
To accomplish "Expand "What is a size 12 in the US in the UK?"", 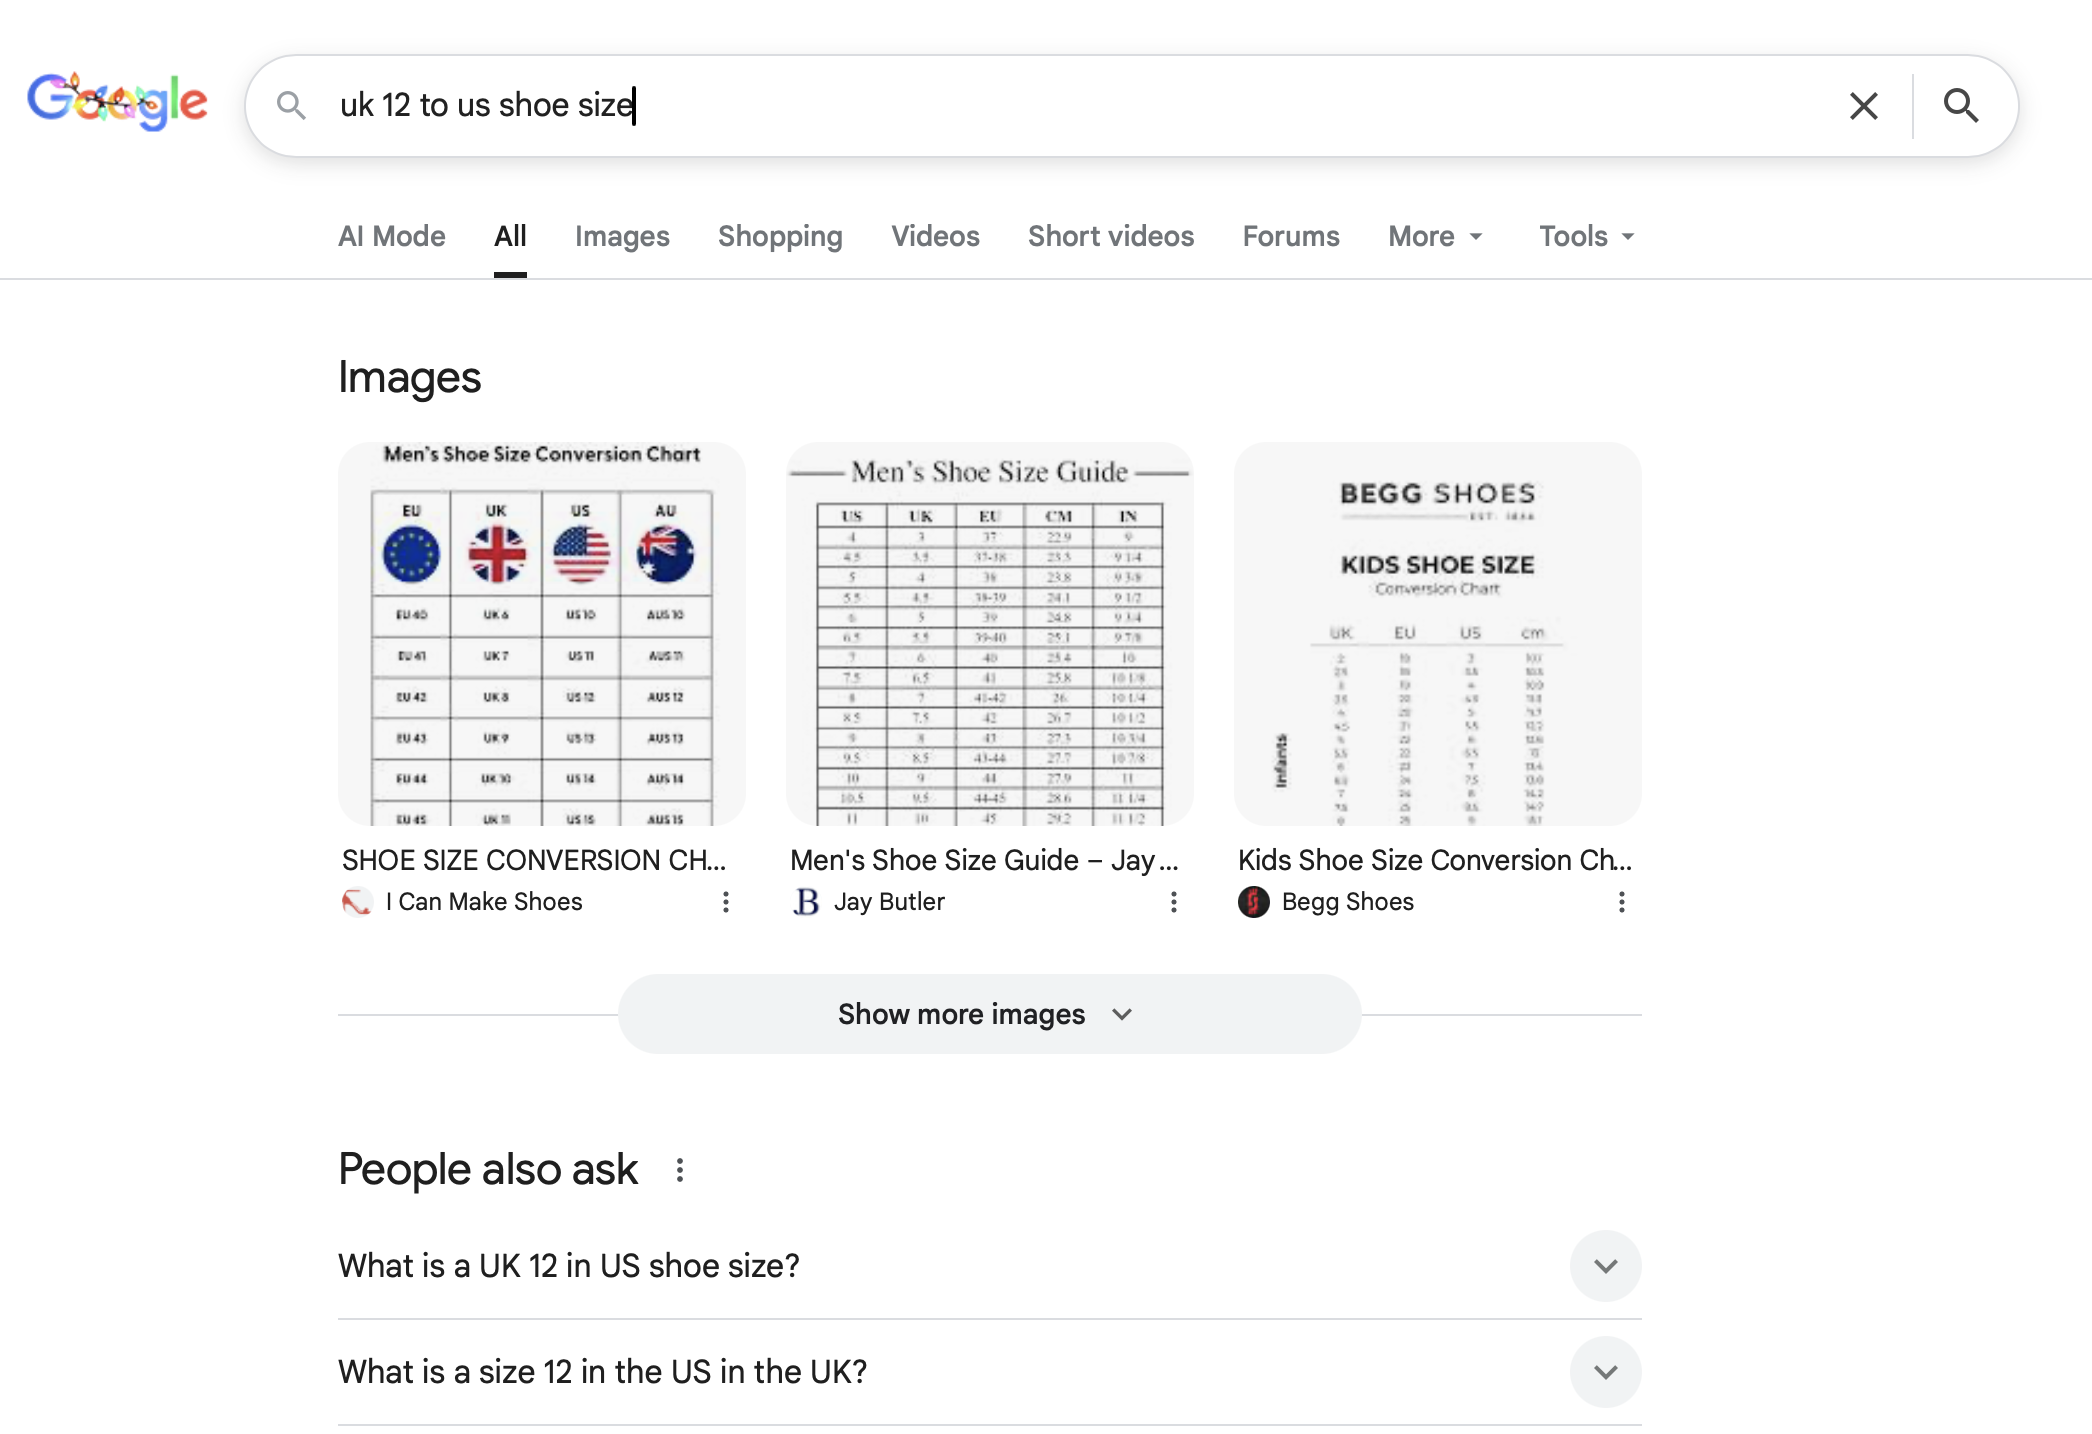I will coord(1605,1372).
